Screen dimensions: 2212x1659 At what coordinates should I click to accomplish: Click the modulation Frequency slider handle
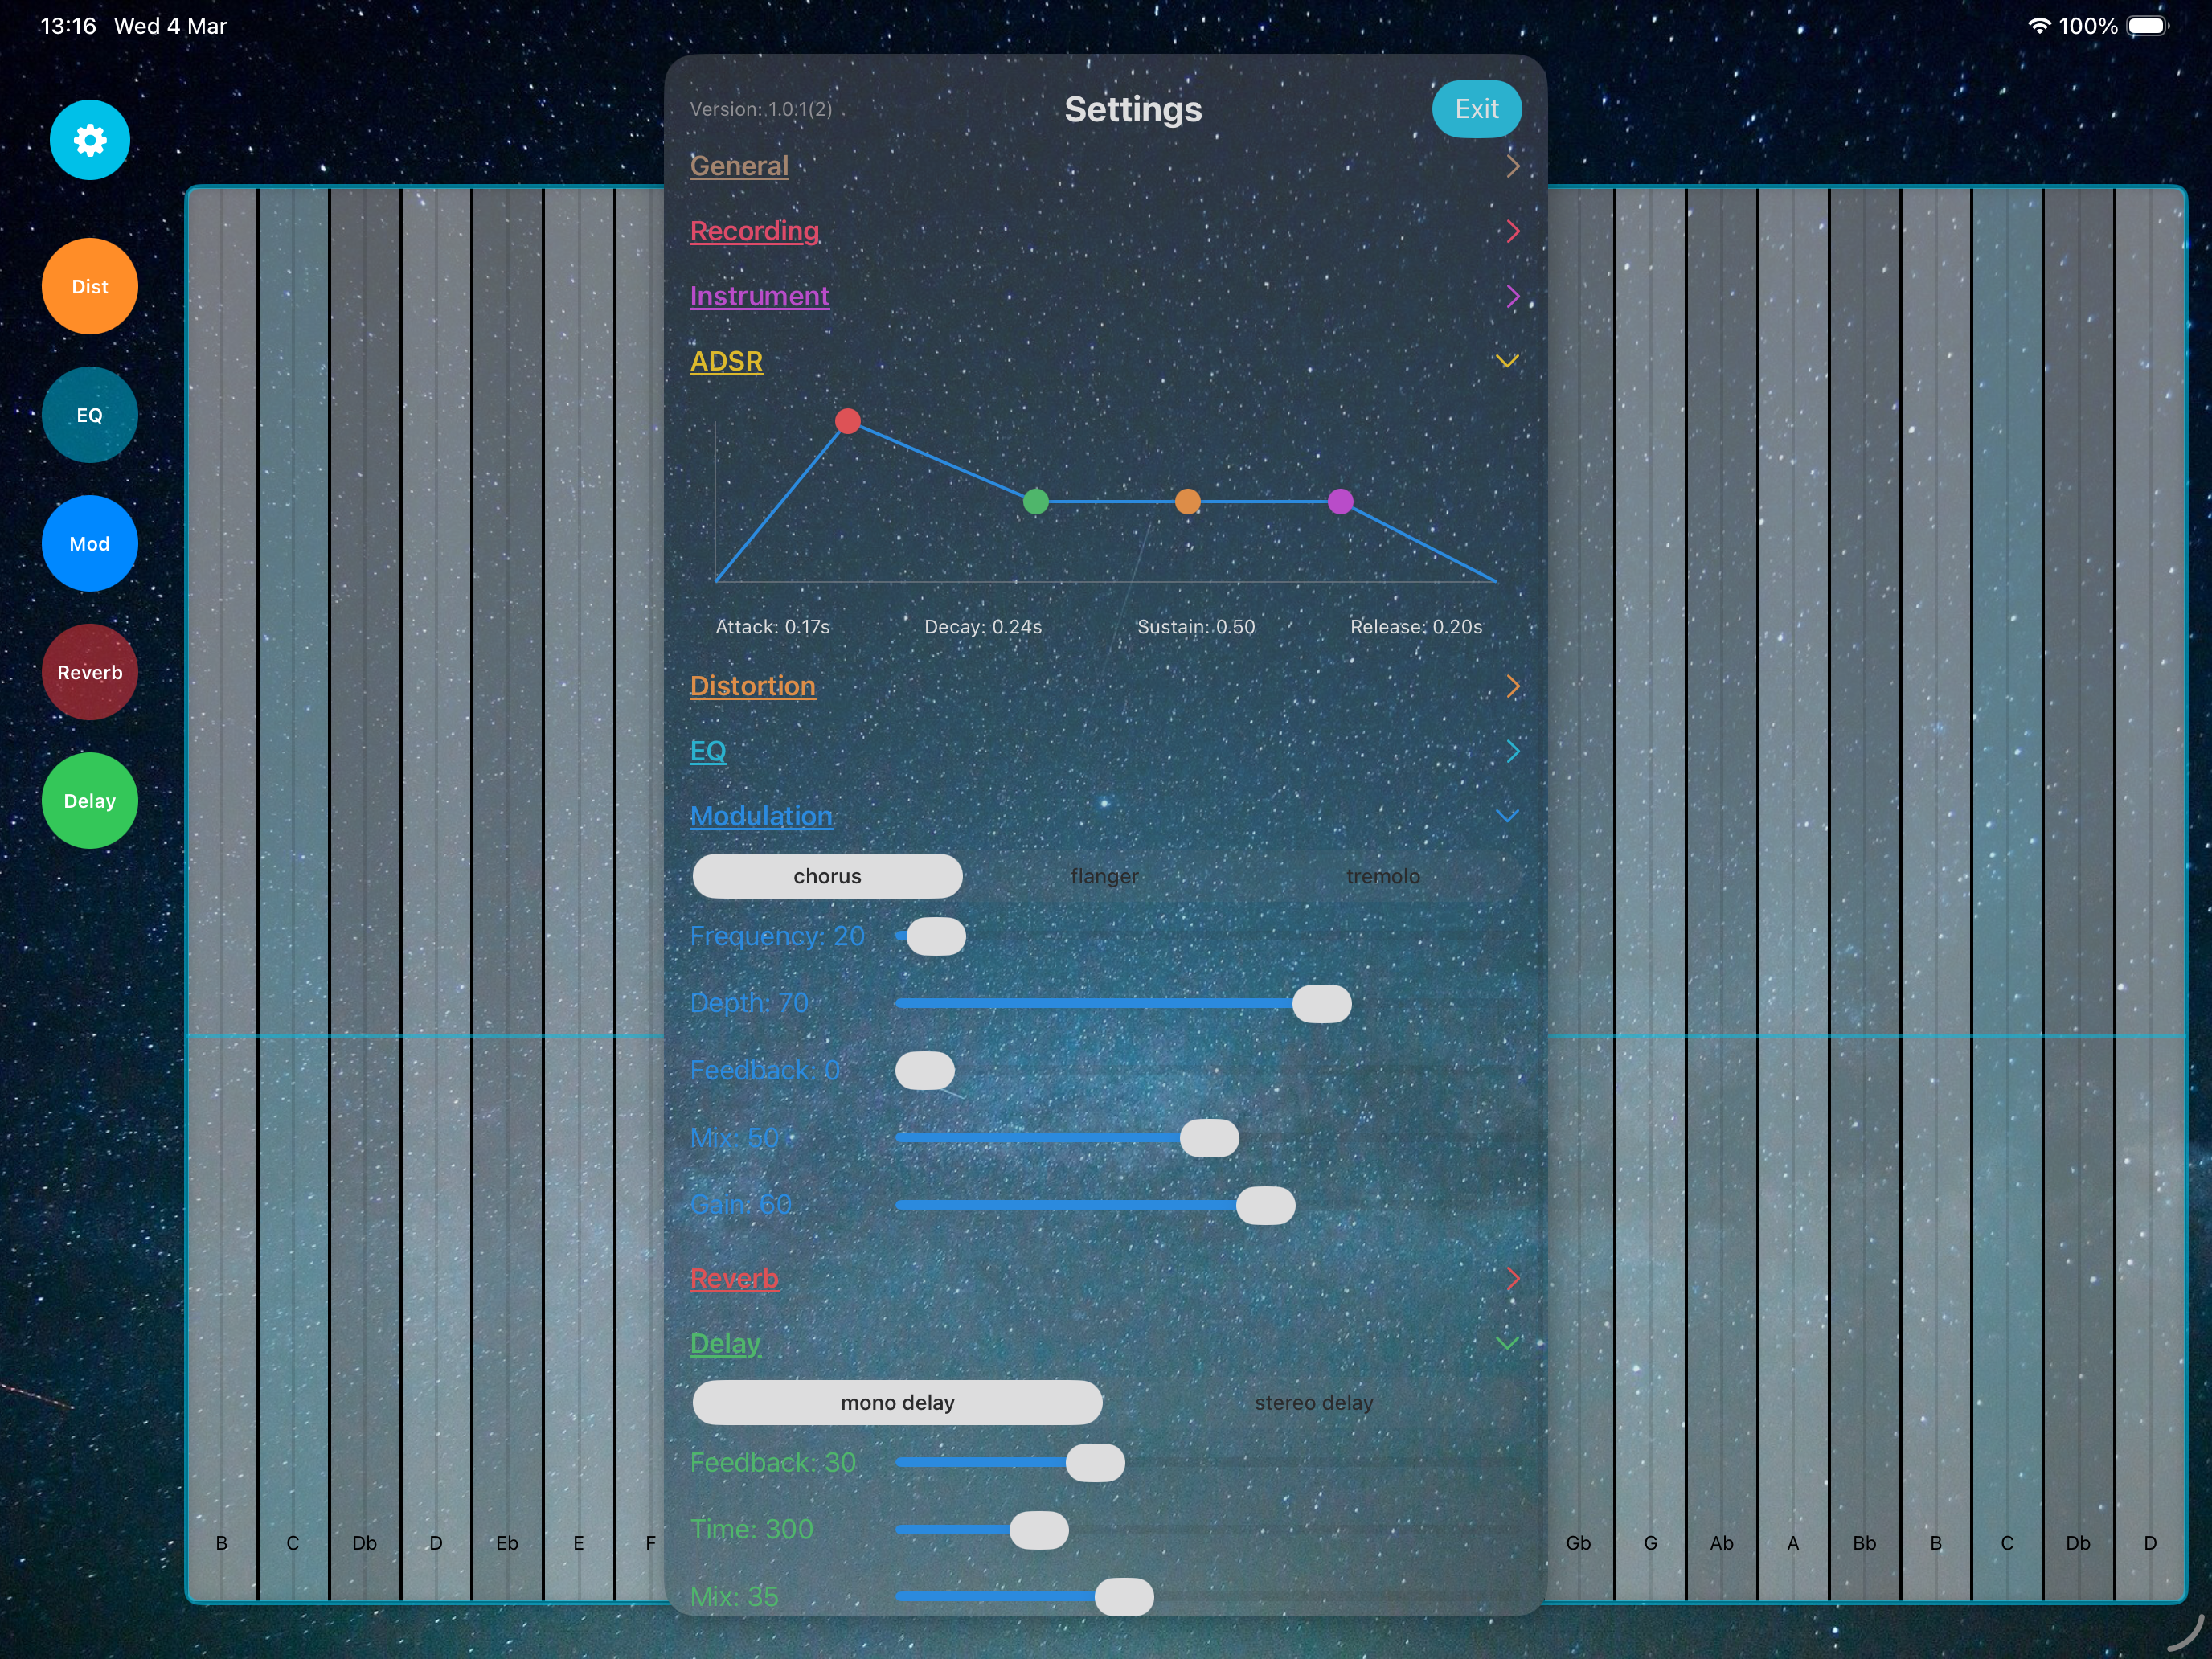coord(936,936)
